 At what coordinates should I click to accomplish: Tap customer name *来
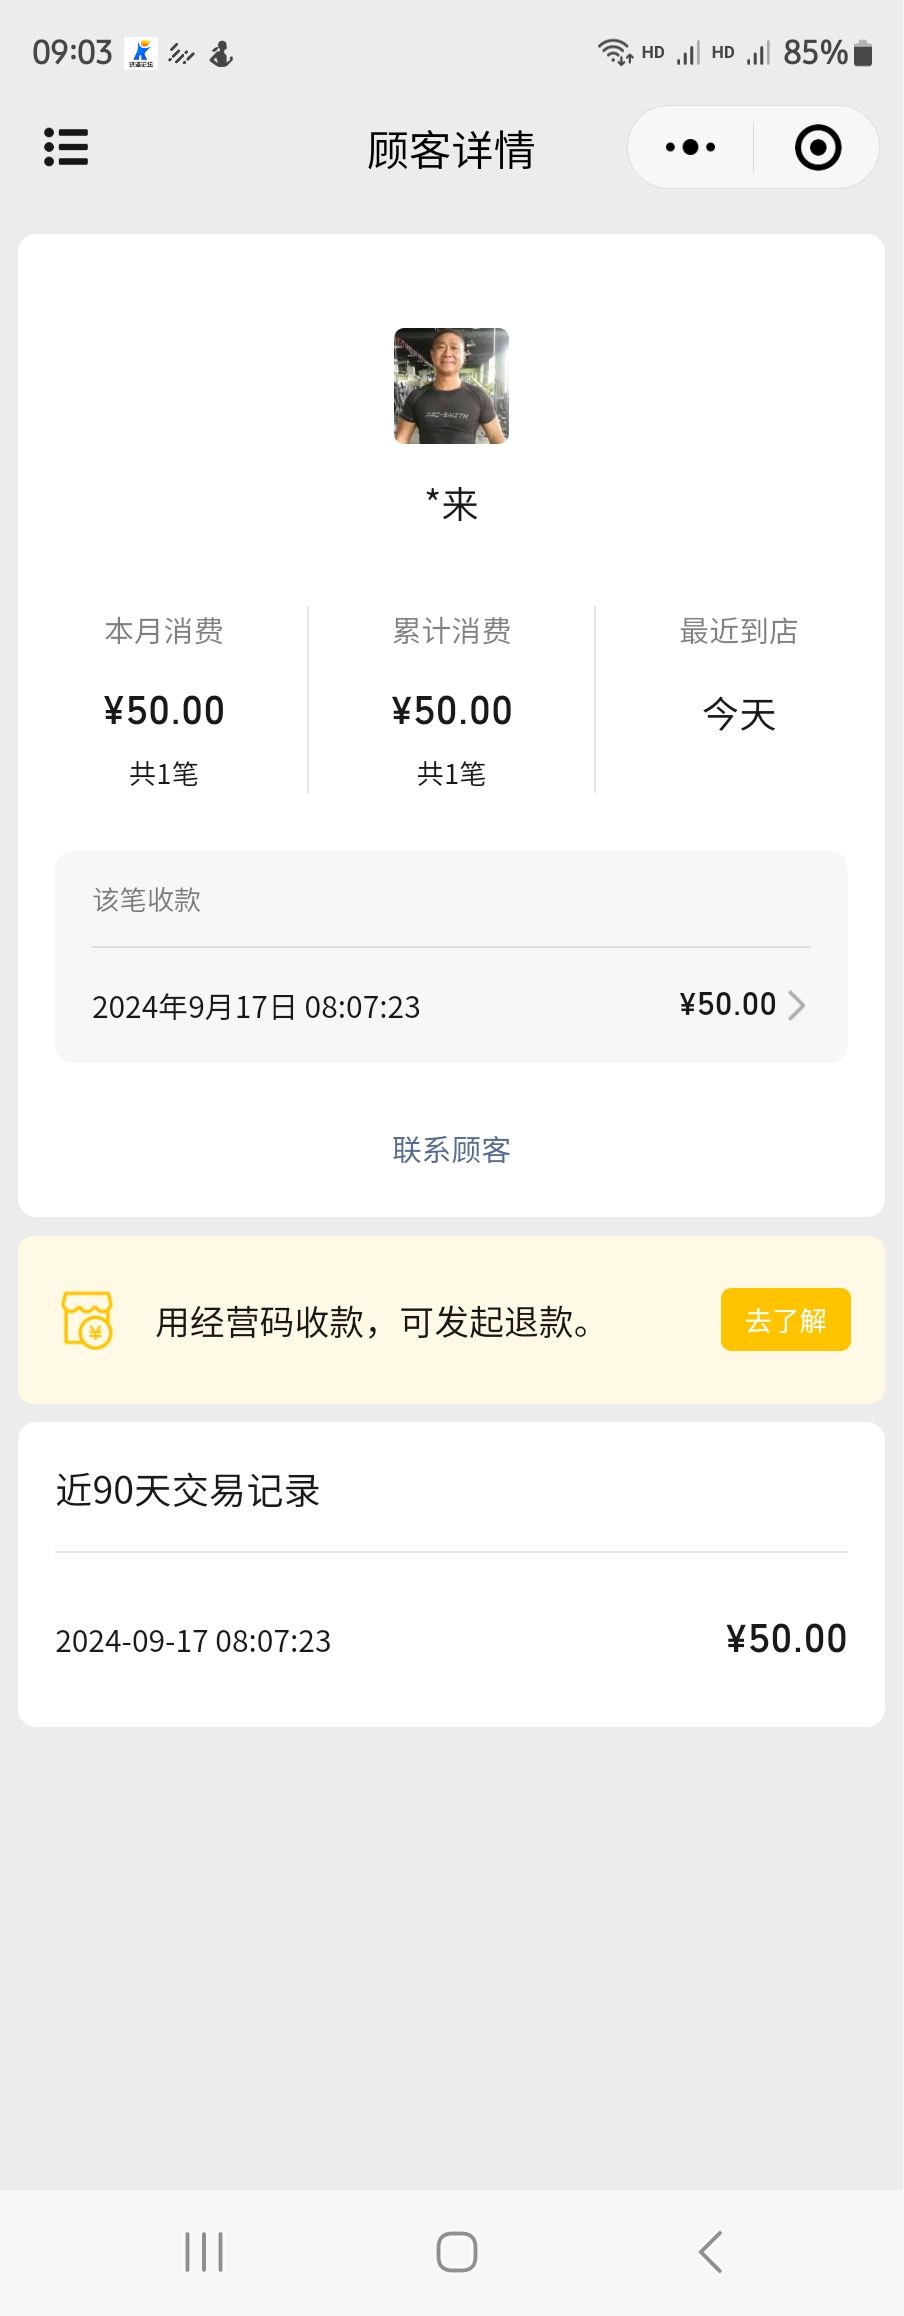(451, 504)
